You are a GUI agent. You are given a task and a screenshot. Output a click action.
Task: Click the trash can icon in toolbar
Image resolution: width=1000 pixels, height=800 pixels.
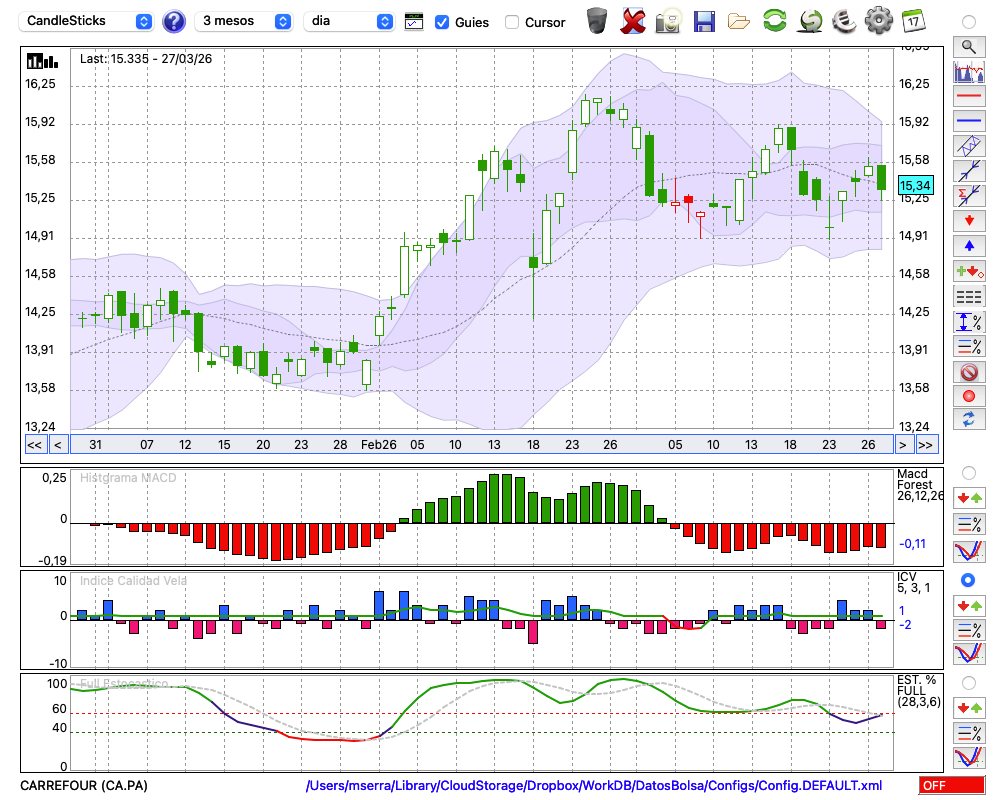[597, 21]
